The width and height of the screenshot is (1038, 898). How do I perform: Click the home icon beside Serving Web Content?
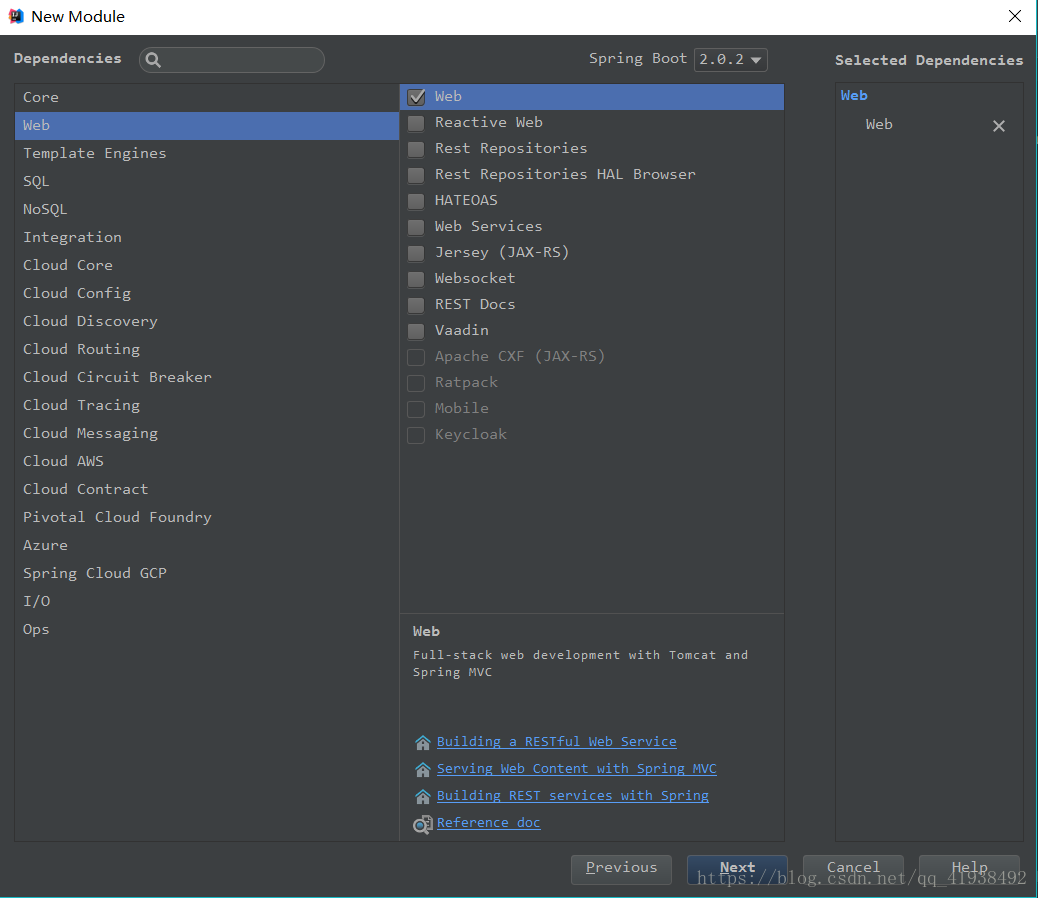click(422, 770)
